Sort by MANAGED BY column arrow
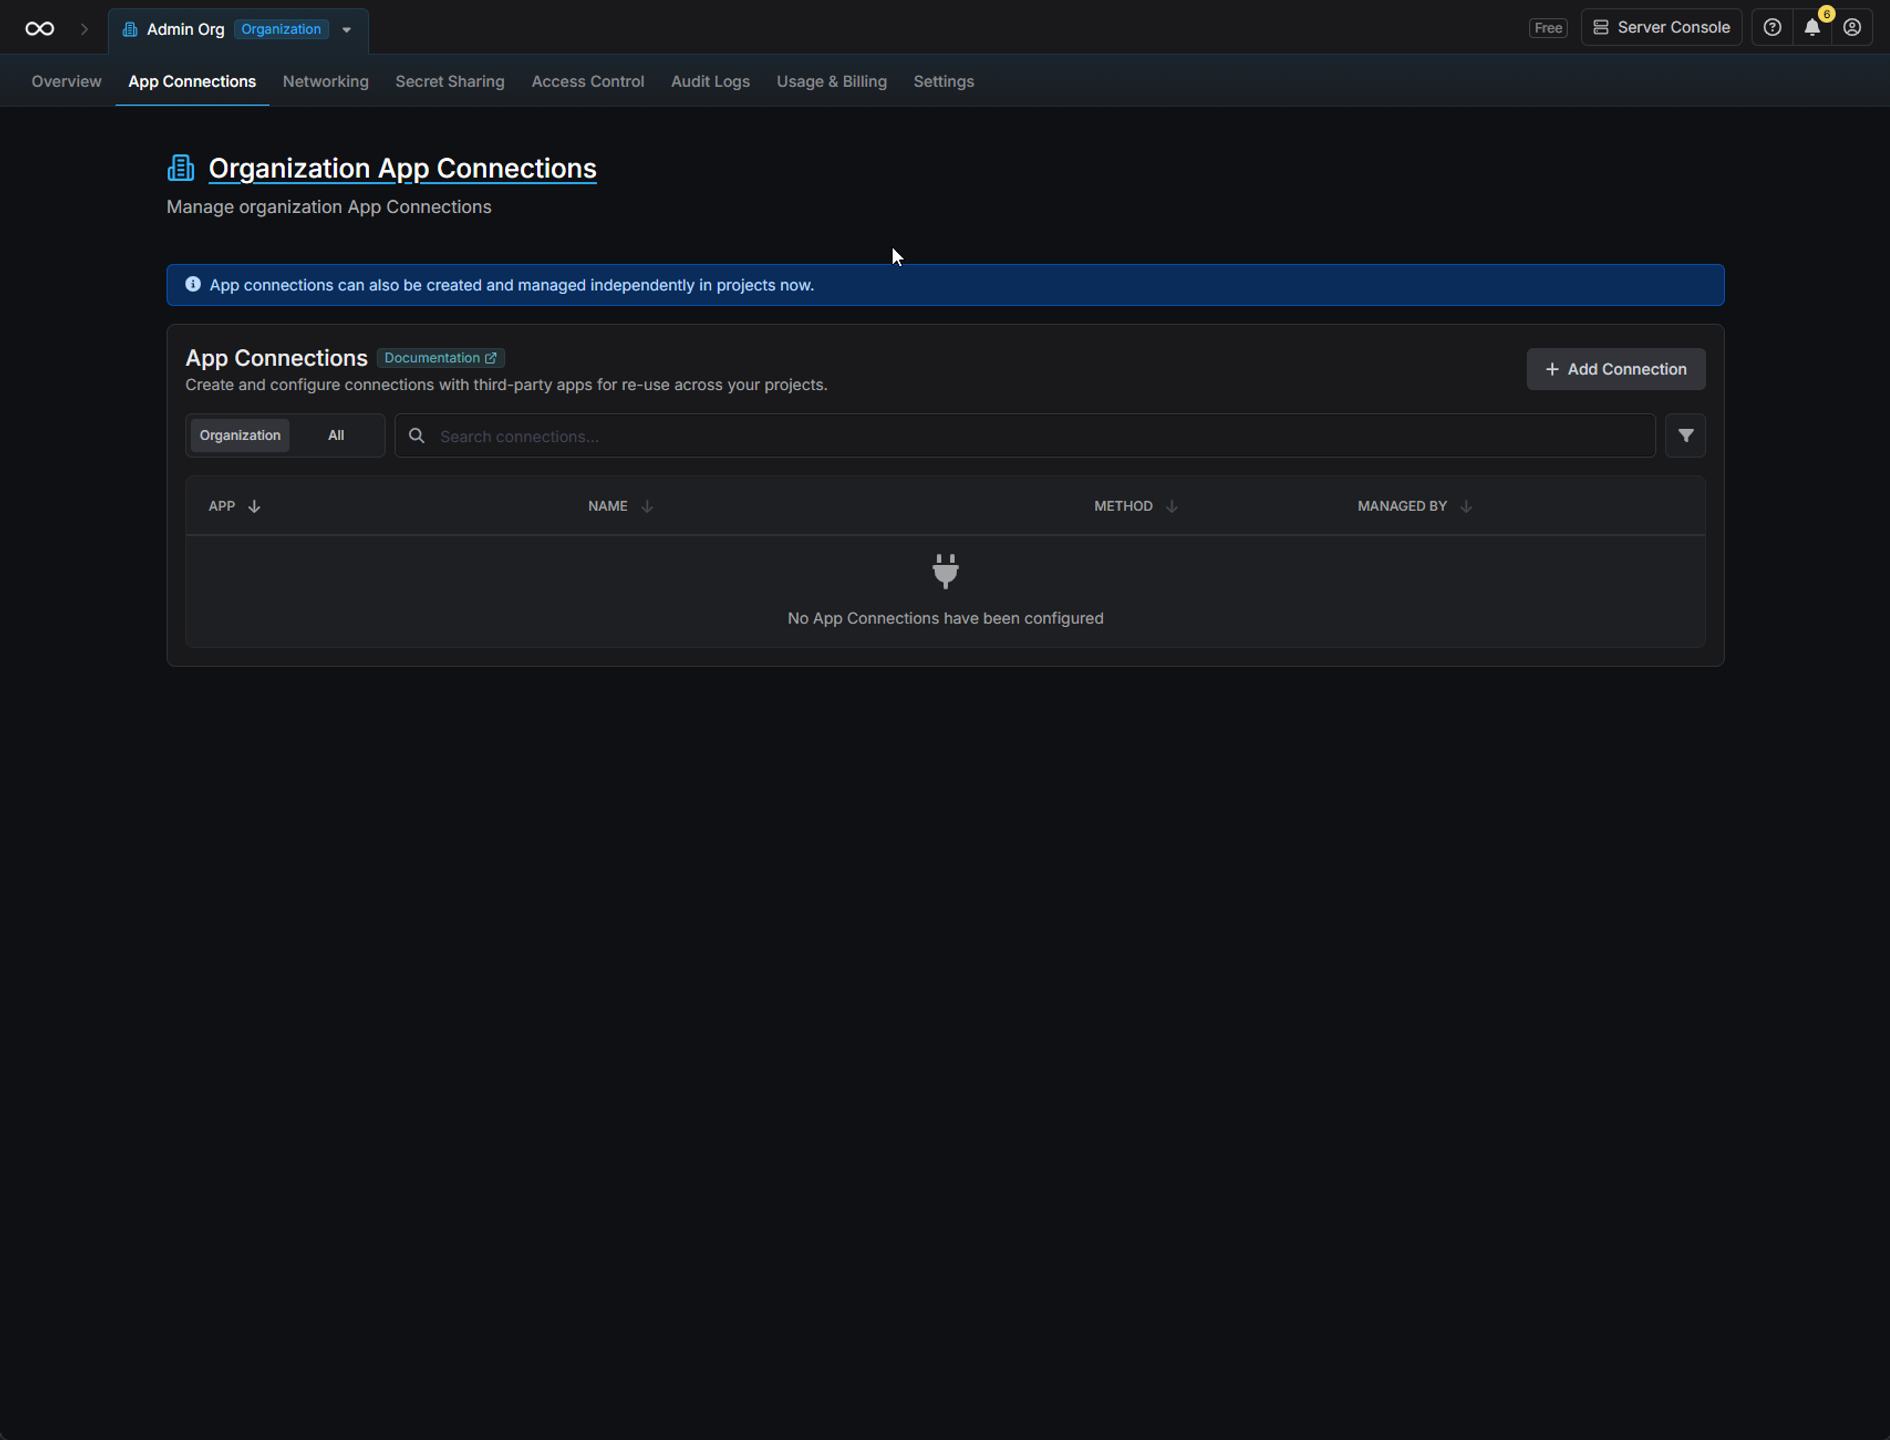This screenshot has width=1890, height=1440. click(1466, 506)
